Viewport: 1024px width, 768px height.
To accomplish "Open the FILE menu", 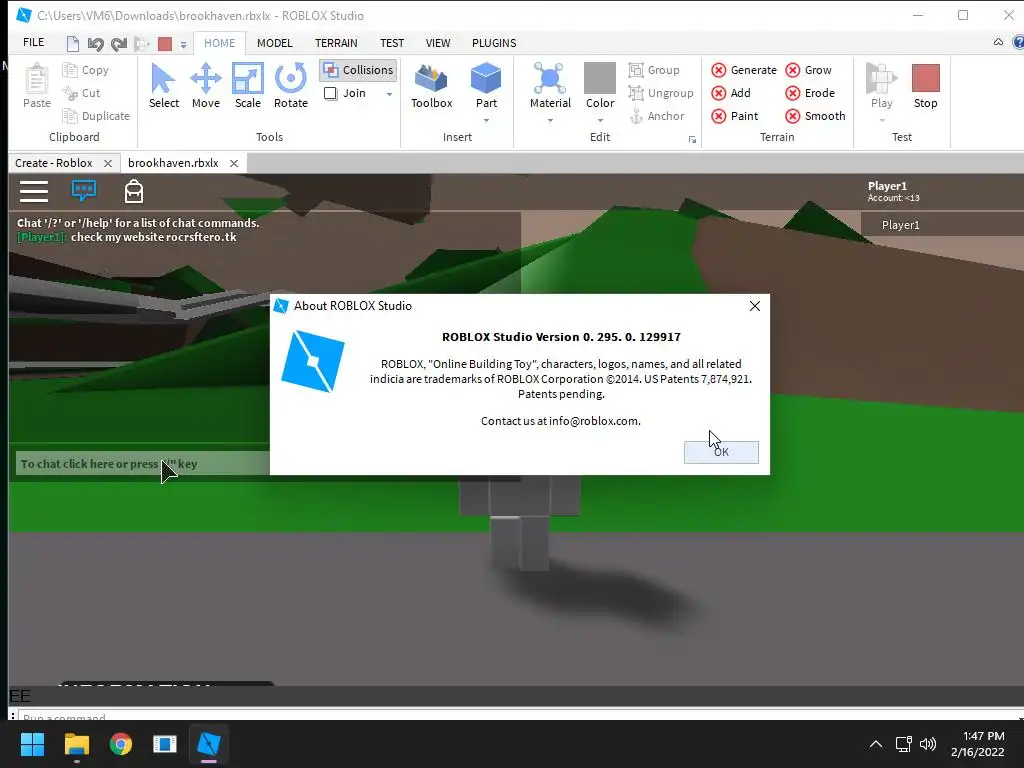I will [33, 42].
